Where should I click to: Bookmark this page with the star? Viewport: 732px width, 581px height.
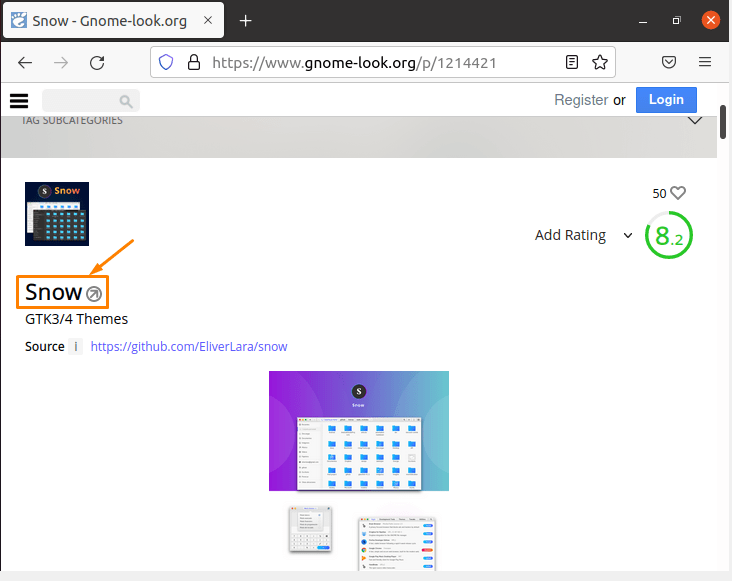(x=600, y=62)
